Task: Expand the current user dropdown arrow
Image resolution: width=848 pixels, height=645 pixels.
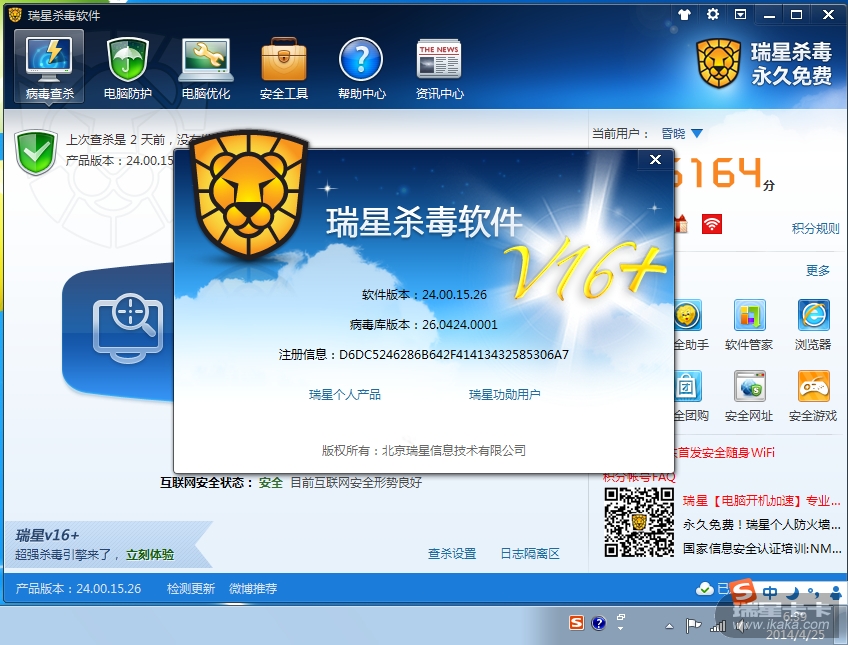Action: (697, 133)
